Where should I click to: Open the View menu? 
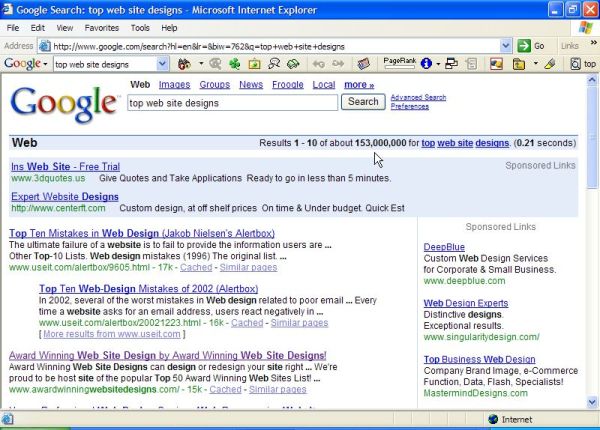65,28
